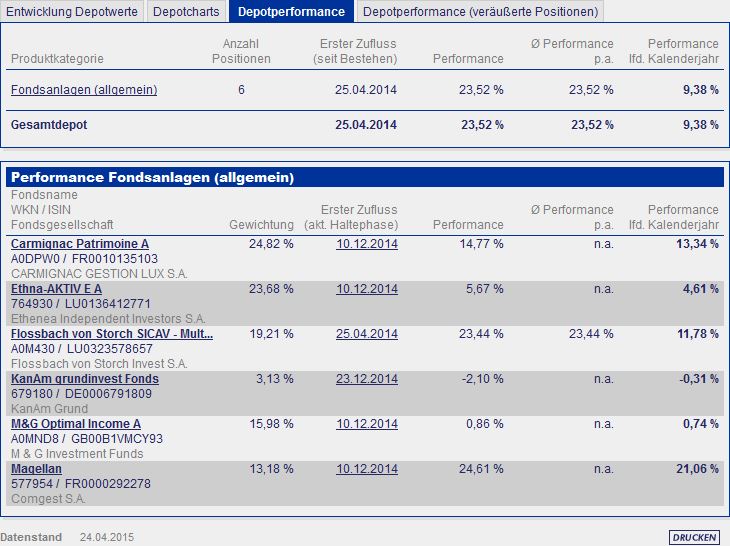Open the Magellan fund link
The height and width of the screenshot is (546, 730).
coord(36,469)
